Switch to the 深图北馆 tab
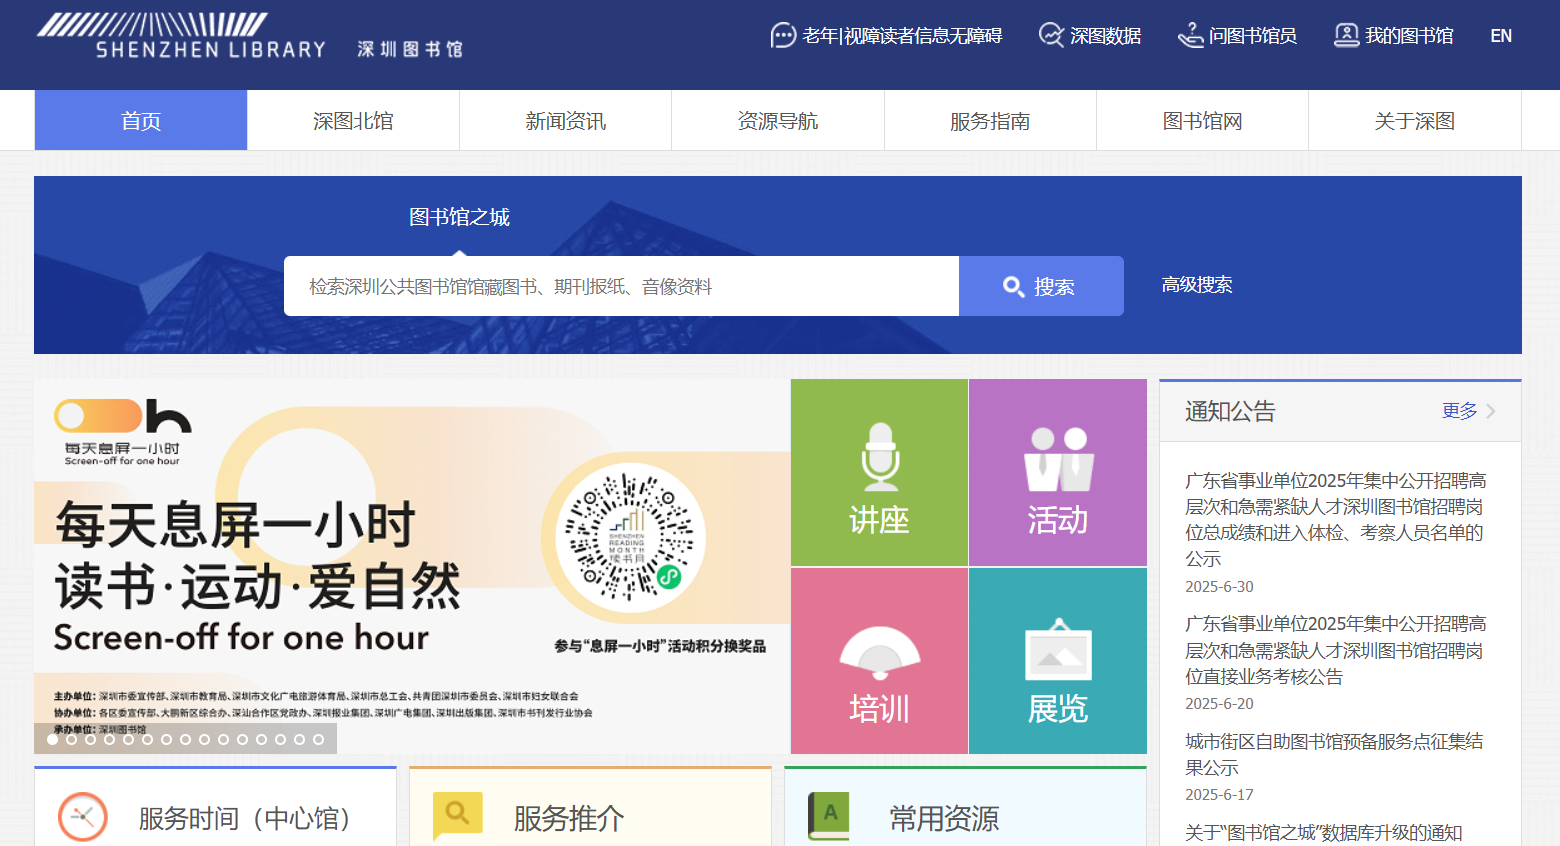1560x846 pixels. coord(352,120)
